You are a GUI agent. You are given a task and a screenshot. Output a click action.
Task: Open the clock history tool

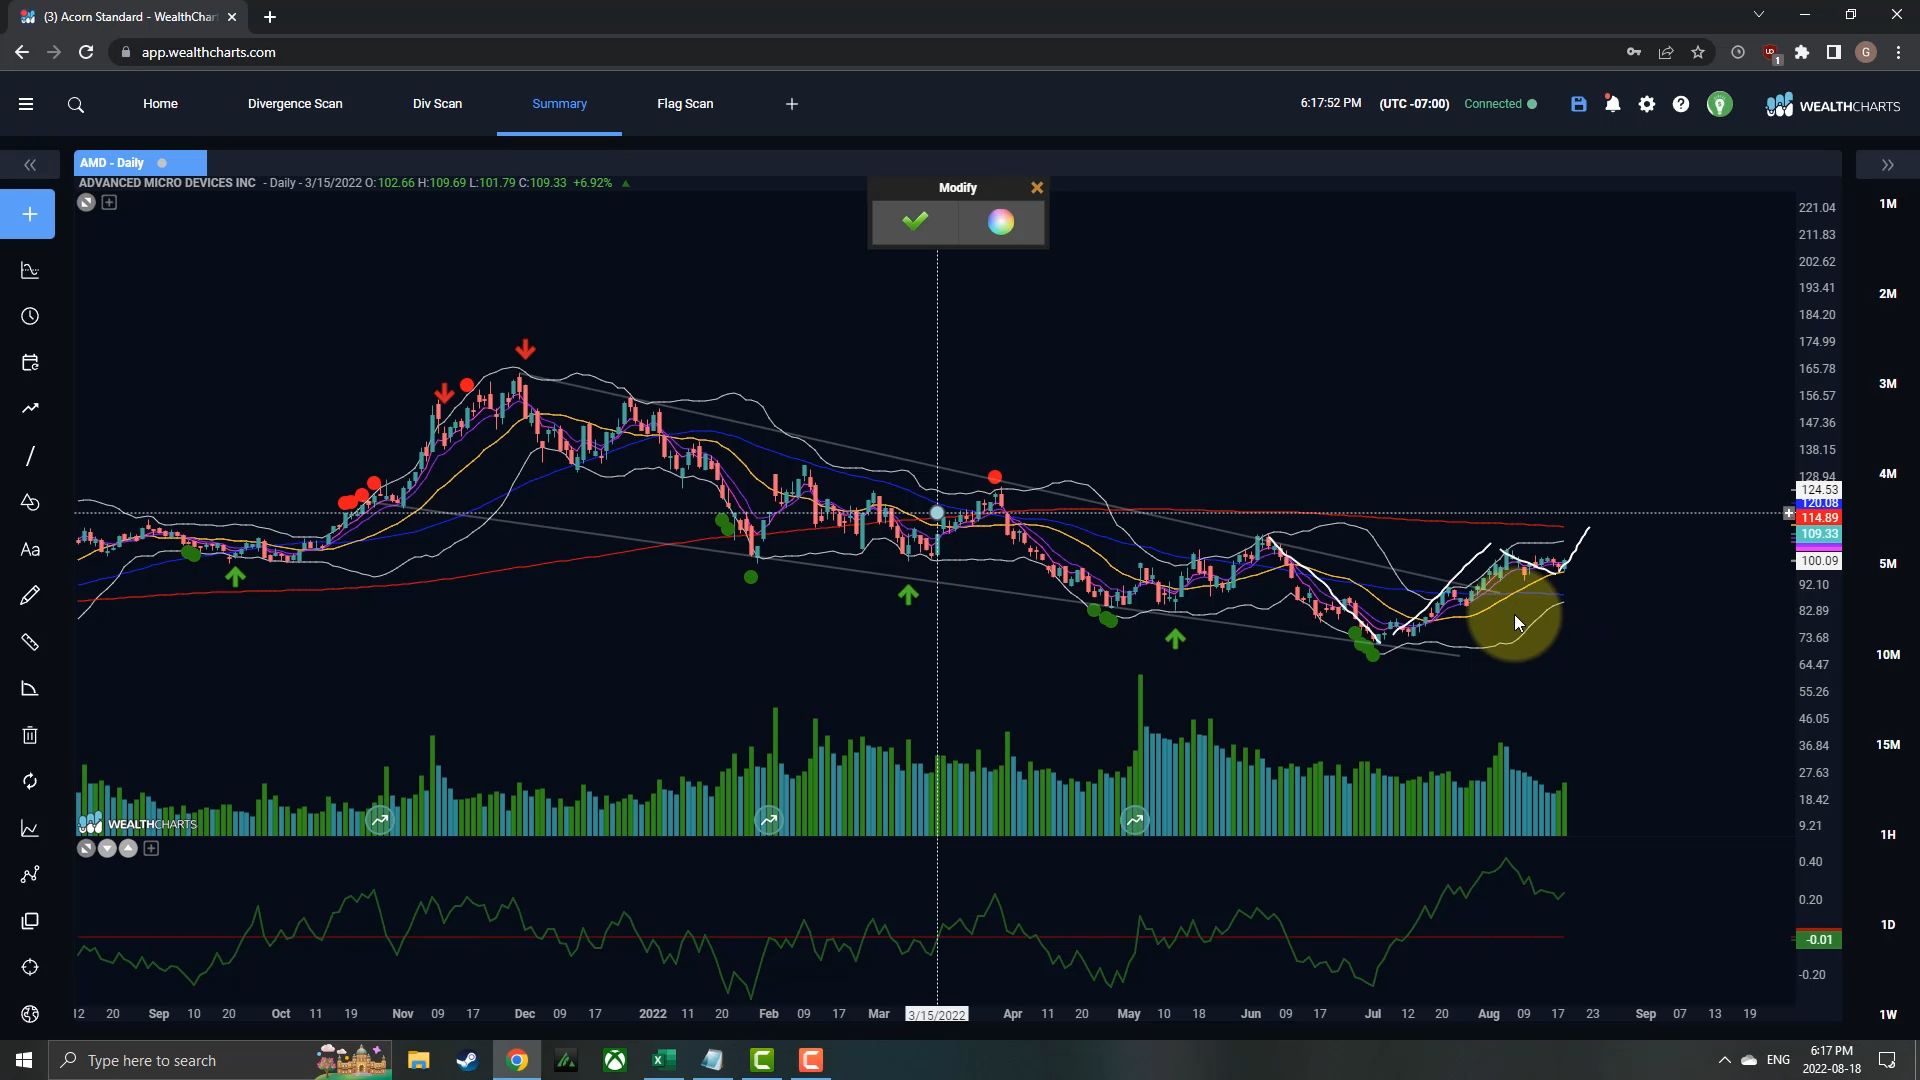(x=30, y=316)
